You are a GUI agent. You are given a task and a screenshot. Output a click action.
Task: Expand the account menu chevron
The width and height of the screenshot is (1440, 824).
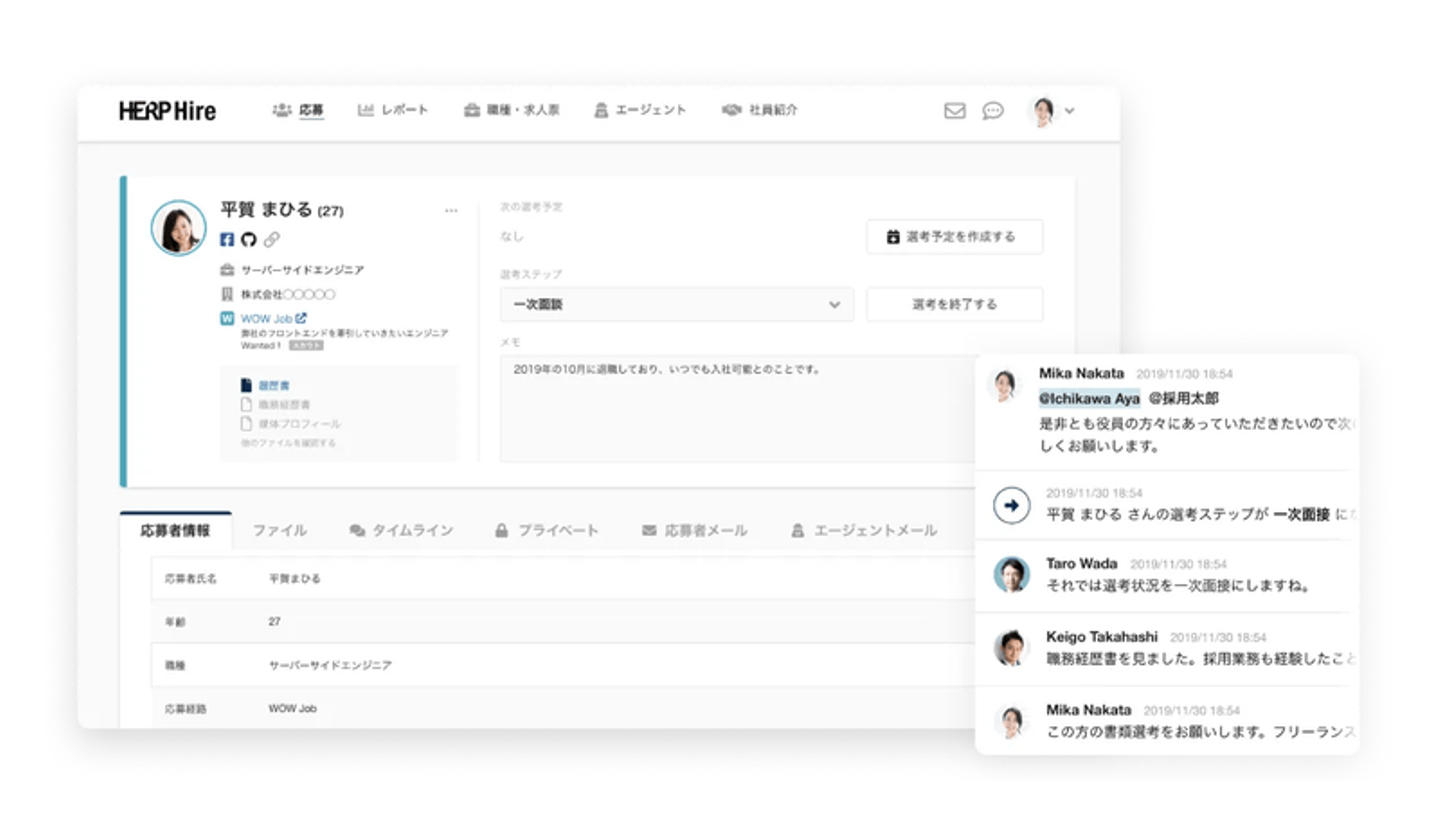coord(1069,111)
